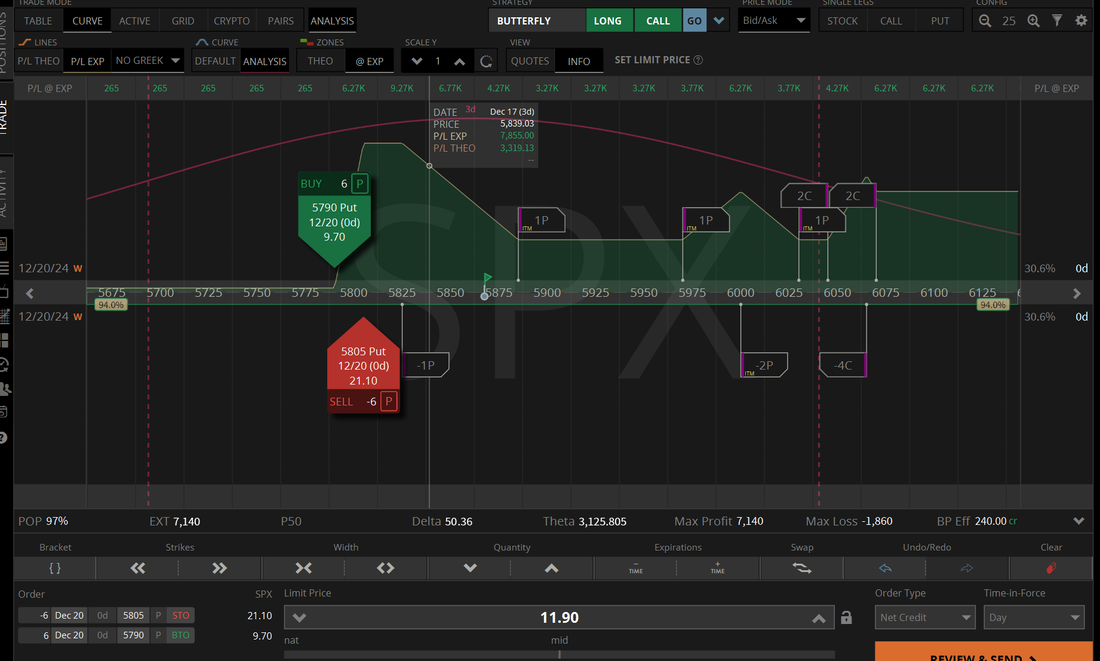Switch to the GRID trade mode tab
The image size is (1100, 661).
tap(183, 21)
